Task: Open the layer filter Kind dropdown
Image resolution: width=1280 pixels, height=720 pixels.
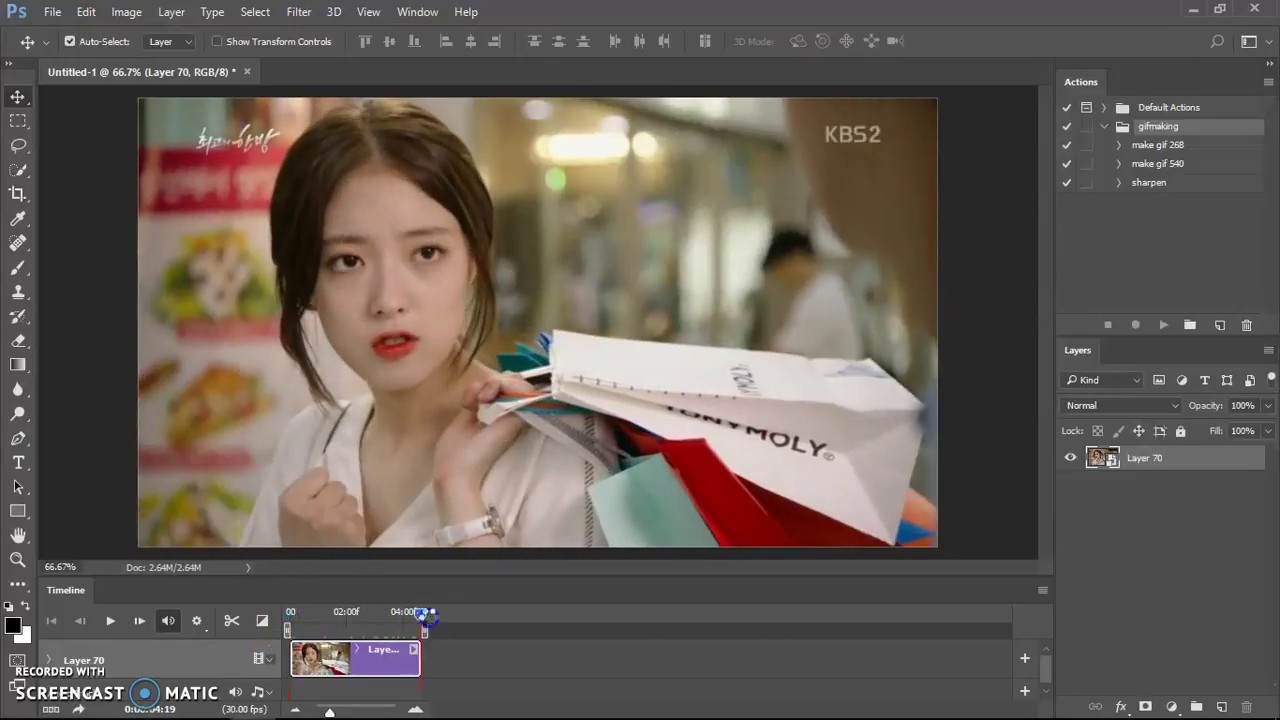Action: (1102, 380)
